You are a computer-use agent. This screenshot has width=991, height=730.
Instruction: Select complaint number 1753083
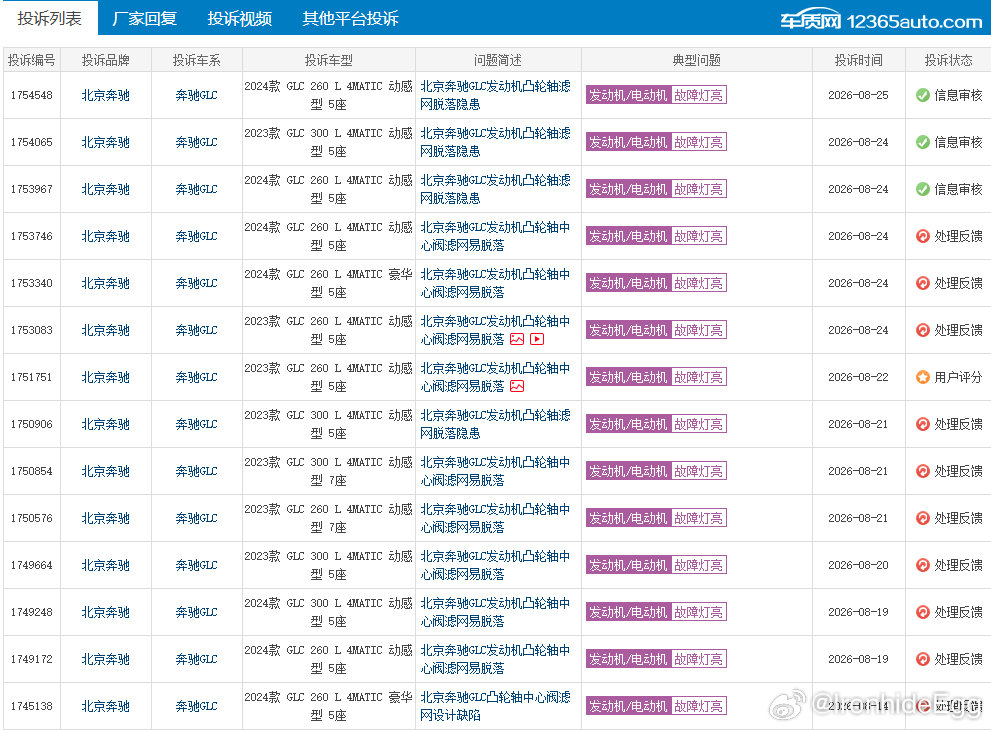tap(32, 330)
